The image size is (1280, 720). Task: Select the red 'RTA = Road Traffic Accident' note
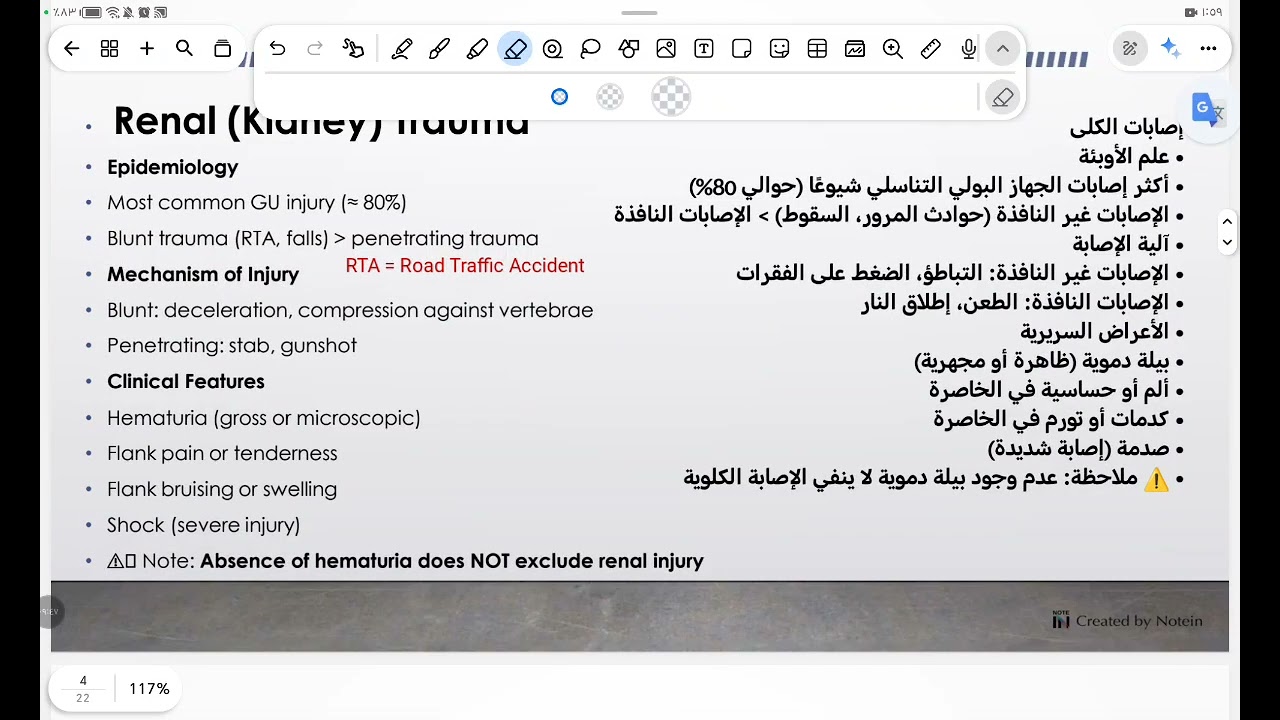click(x=465, y=266)
